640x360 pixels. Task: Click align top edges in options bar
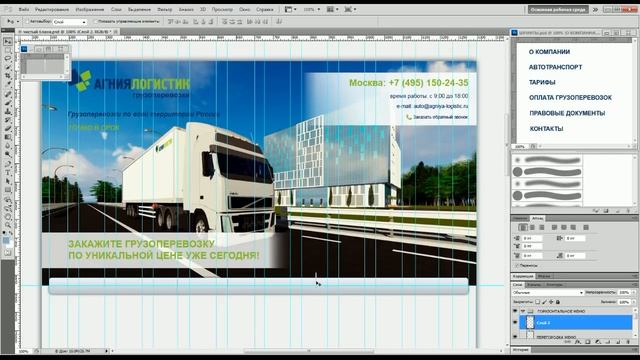point(171,21)
